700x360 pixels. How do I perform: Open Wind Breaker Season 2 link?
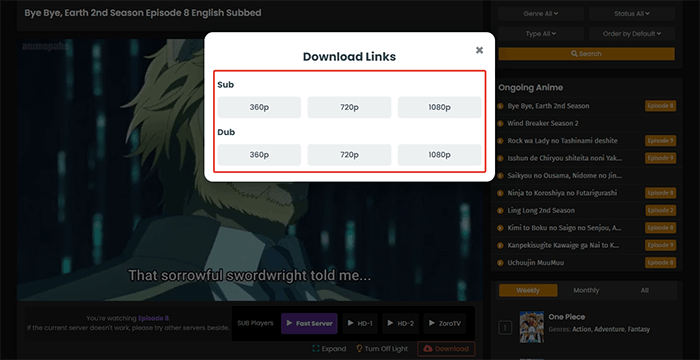pos(543,123)
